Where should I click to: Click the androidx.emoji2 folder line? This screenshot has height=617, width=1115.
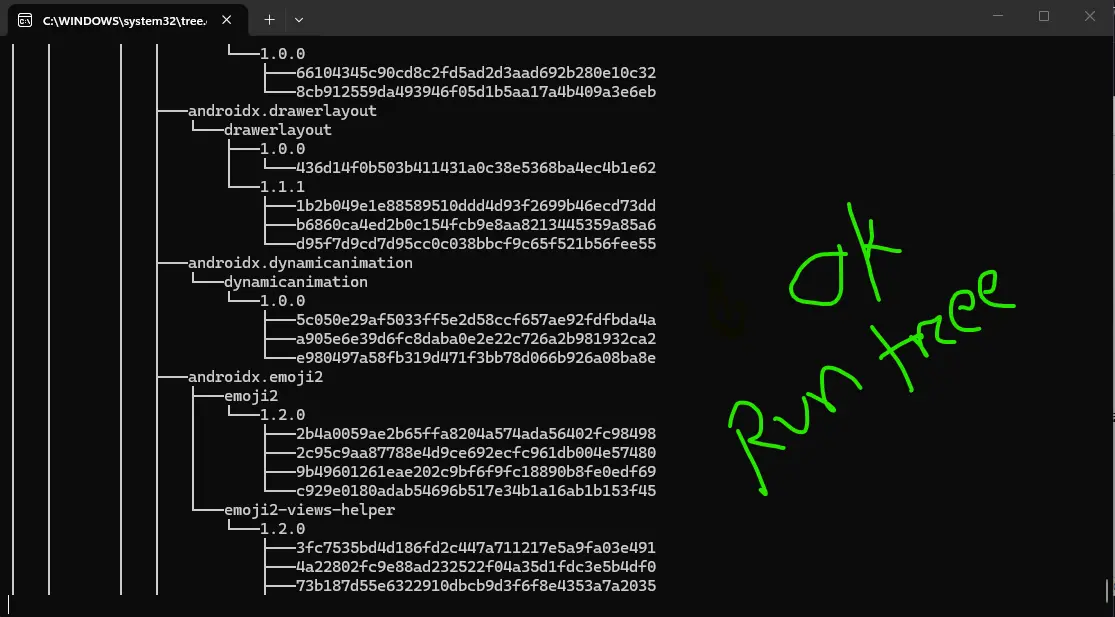tap(255, 377)
